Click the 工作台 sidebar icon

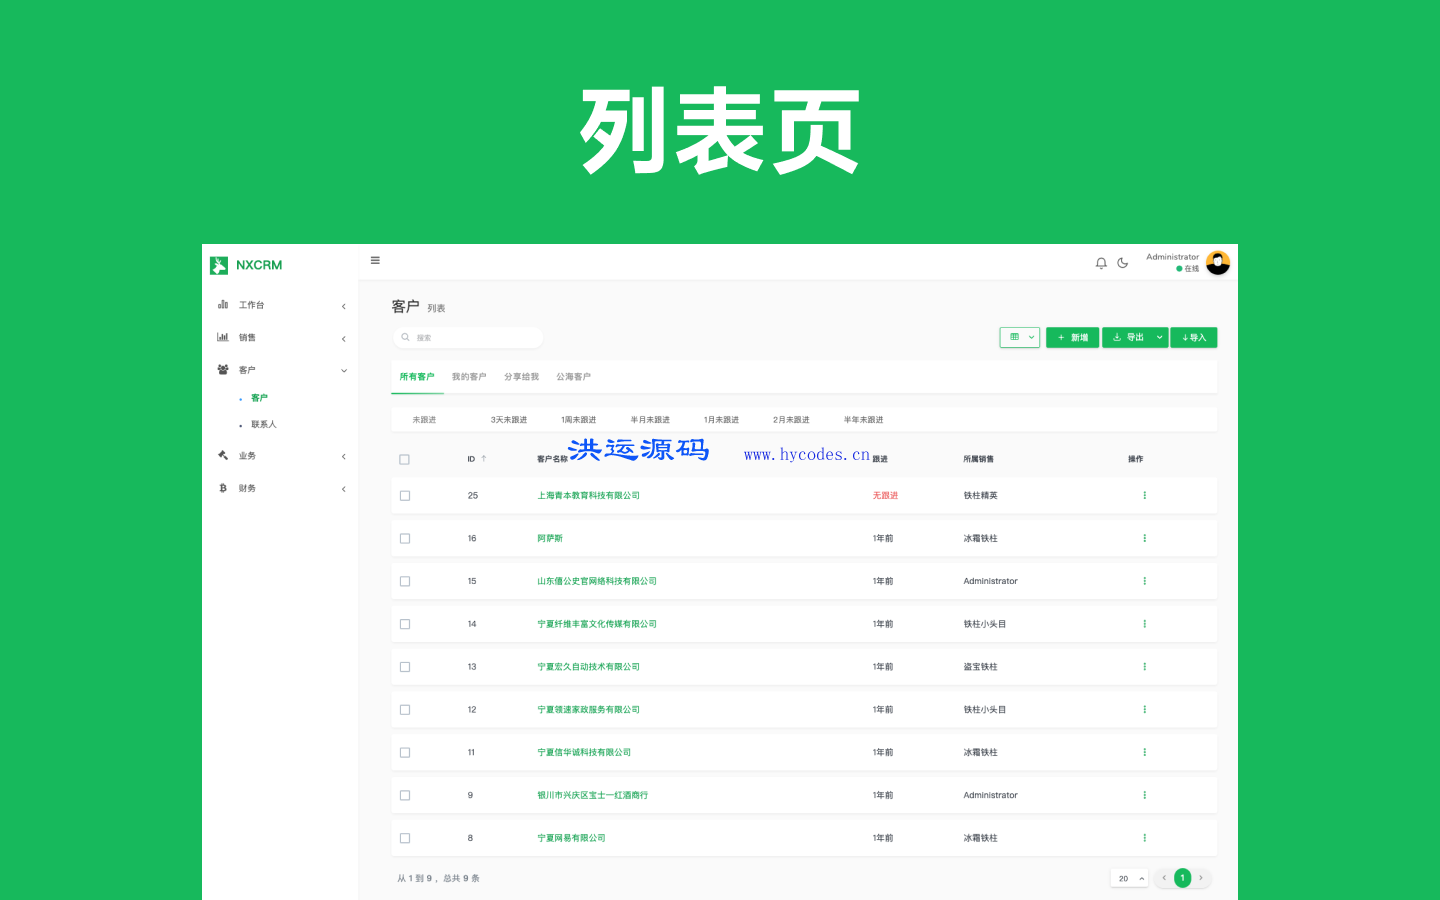[x=223, y=304]
